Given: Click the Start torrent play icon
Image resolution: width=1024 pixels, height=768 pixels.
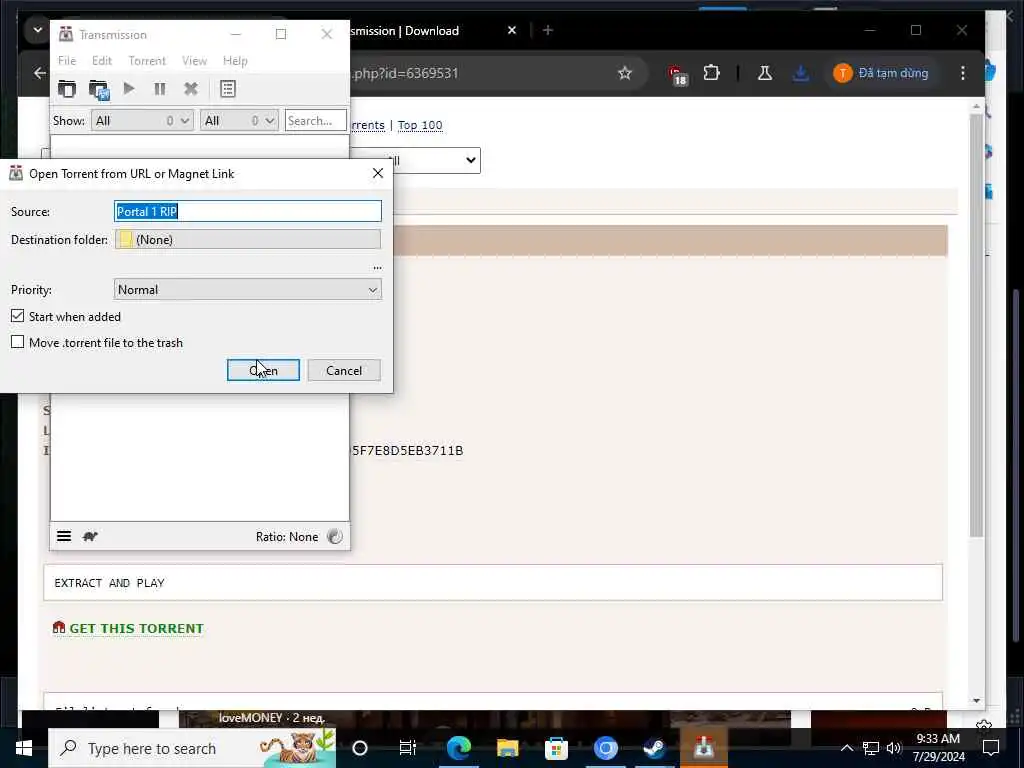Looking at the screenshot, I should [x=129, y=88].
